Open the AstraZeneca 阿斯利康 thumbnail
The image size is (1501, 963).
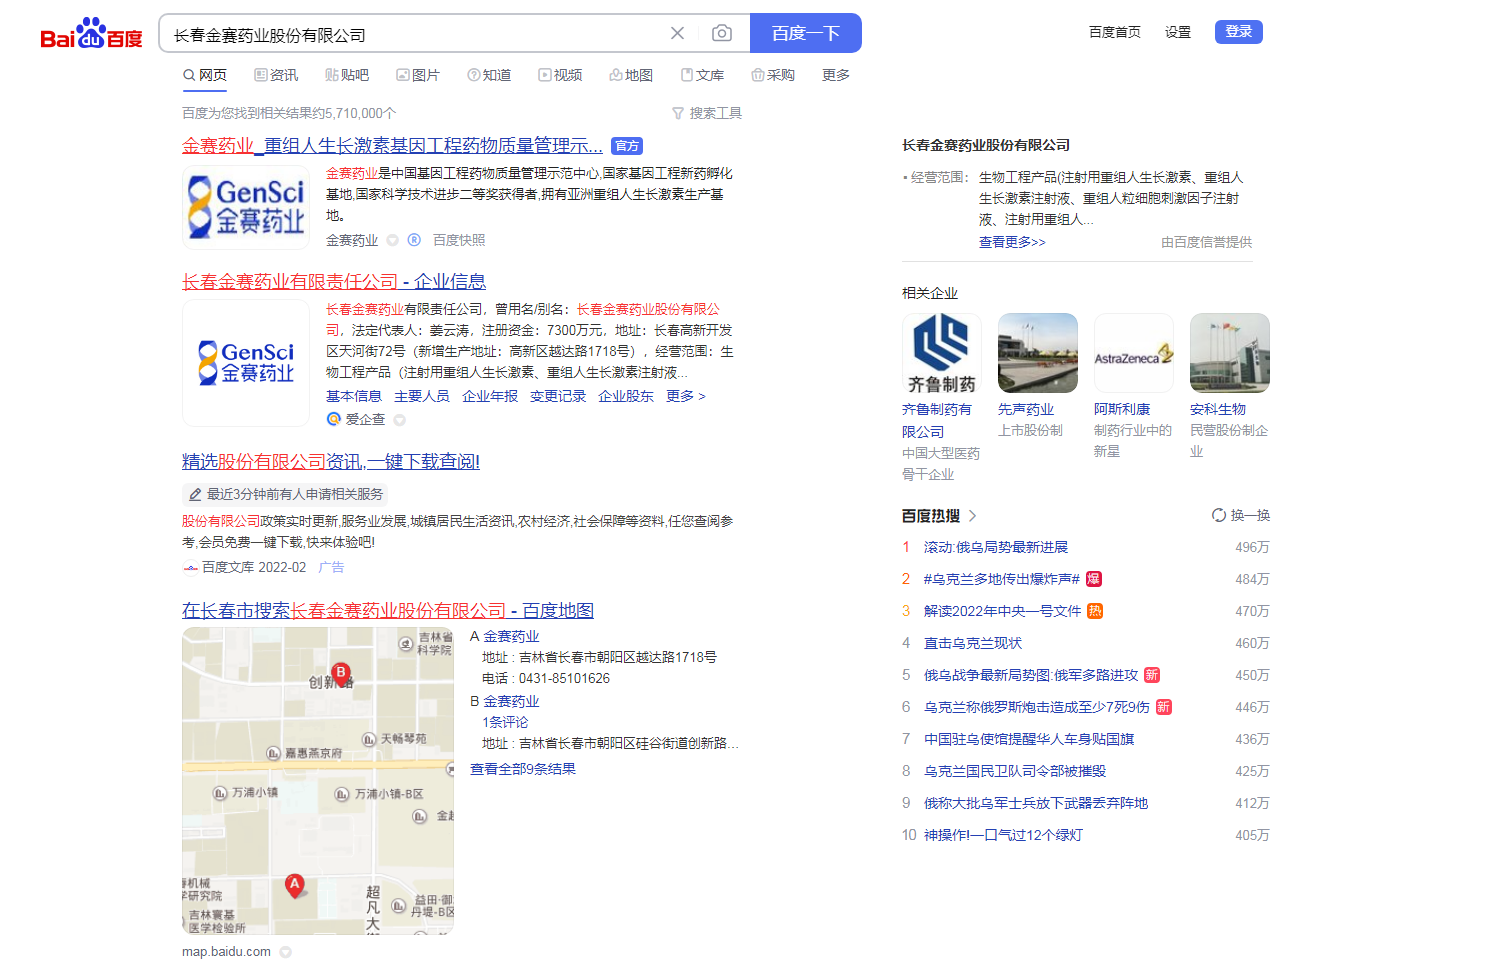click(1134, 353)
